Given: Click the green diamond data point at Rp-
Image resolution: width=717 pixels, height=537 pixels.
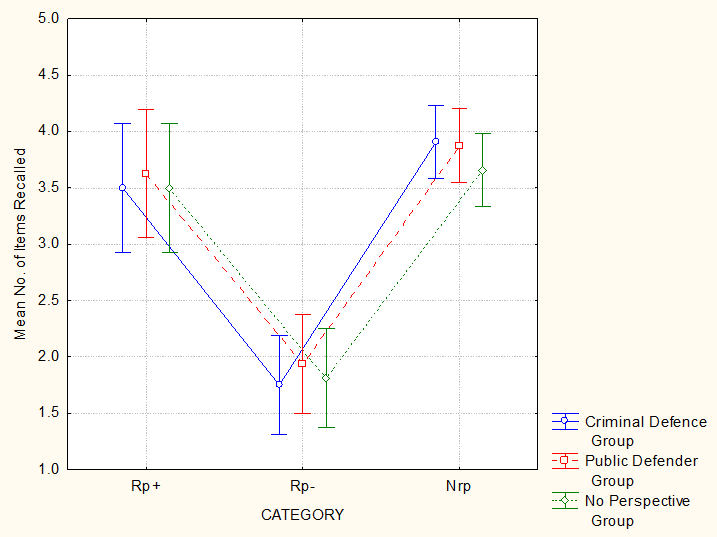Looking at the screenshot, I should pyautogui.click(x=326, y=378).
